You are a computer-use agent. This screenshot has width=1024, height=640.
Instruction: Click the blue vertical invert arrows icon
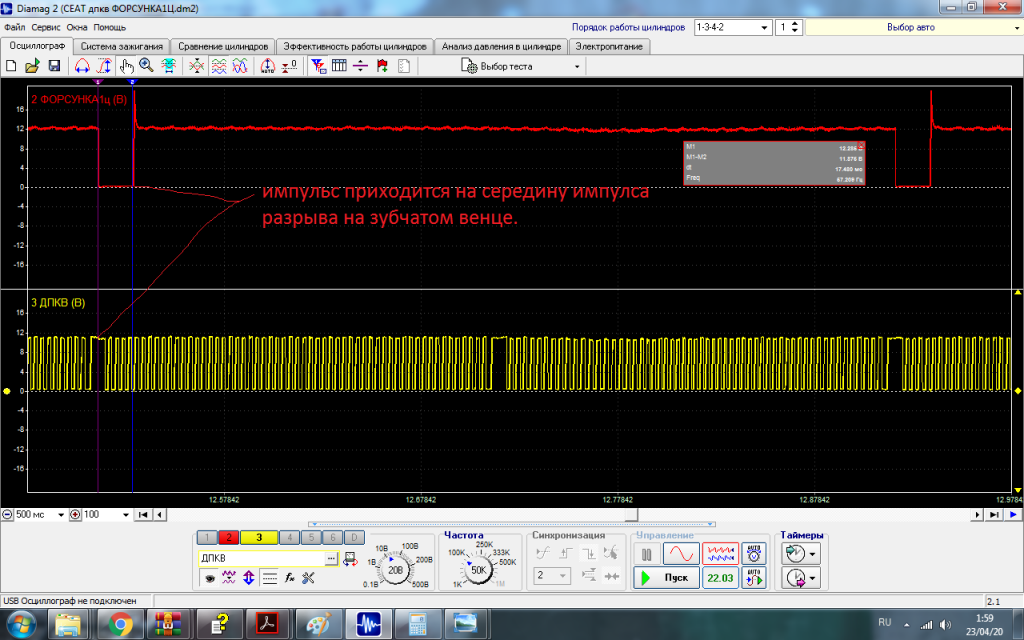(x=249, y=578)
